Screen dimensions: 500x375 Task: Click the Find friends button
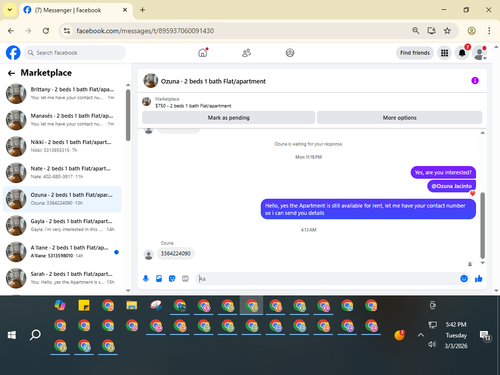(x=415, y=53)
